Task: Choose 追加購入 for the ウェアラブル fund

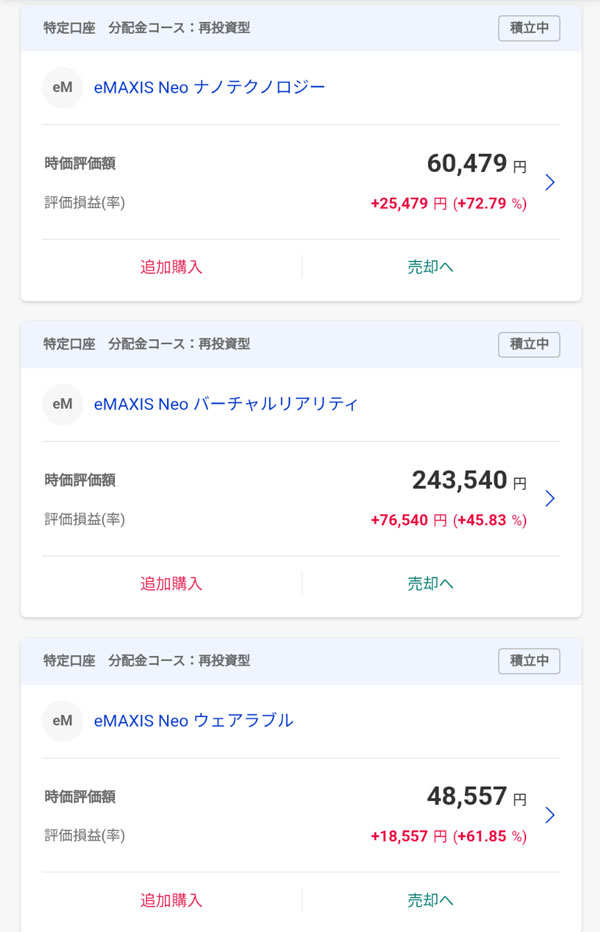Action: click(171, 900)
